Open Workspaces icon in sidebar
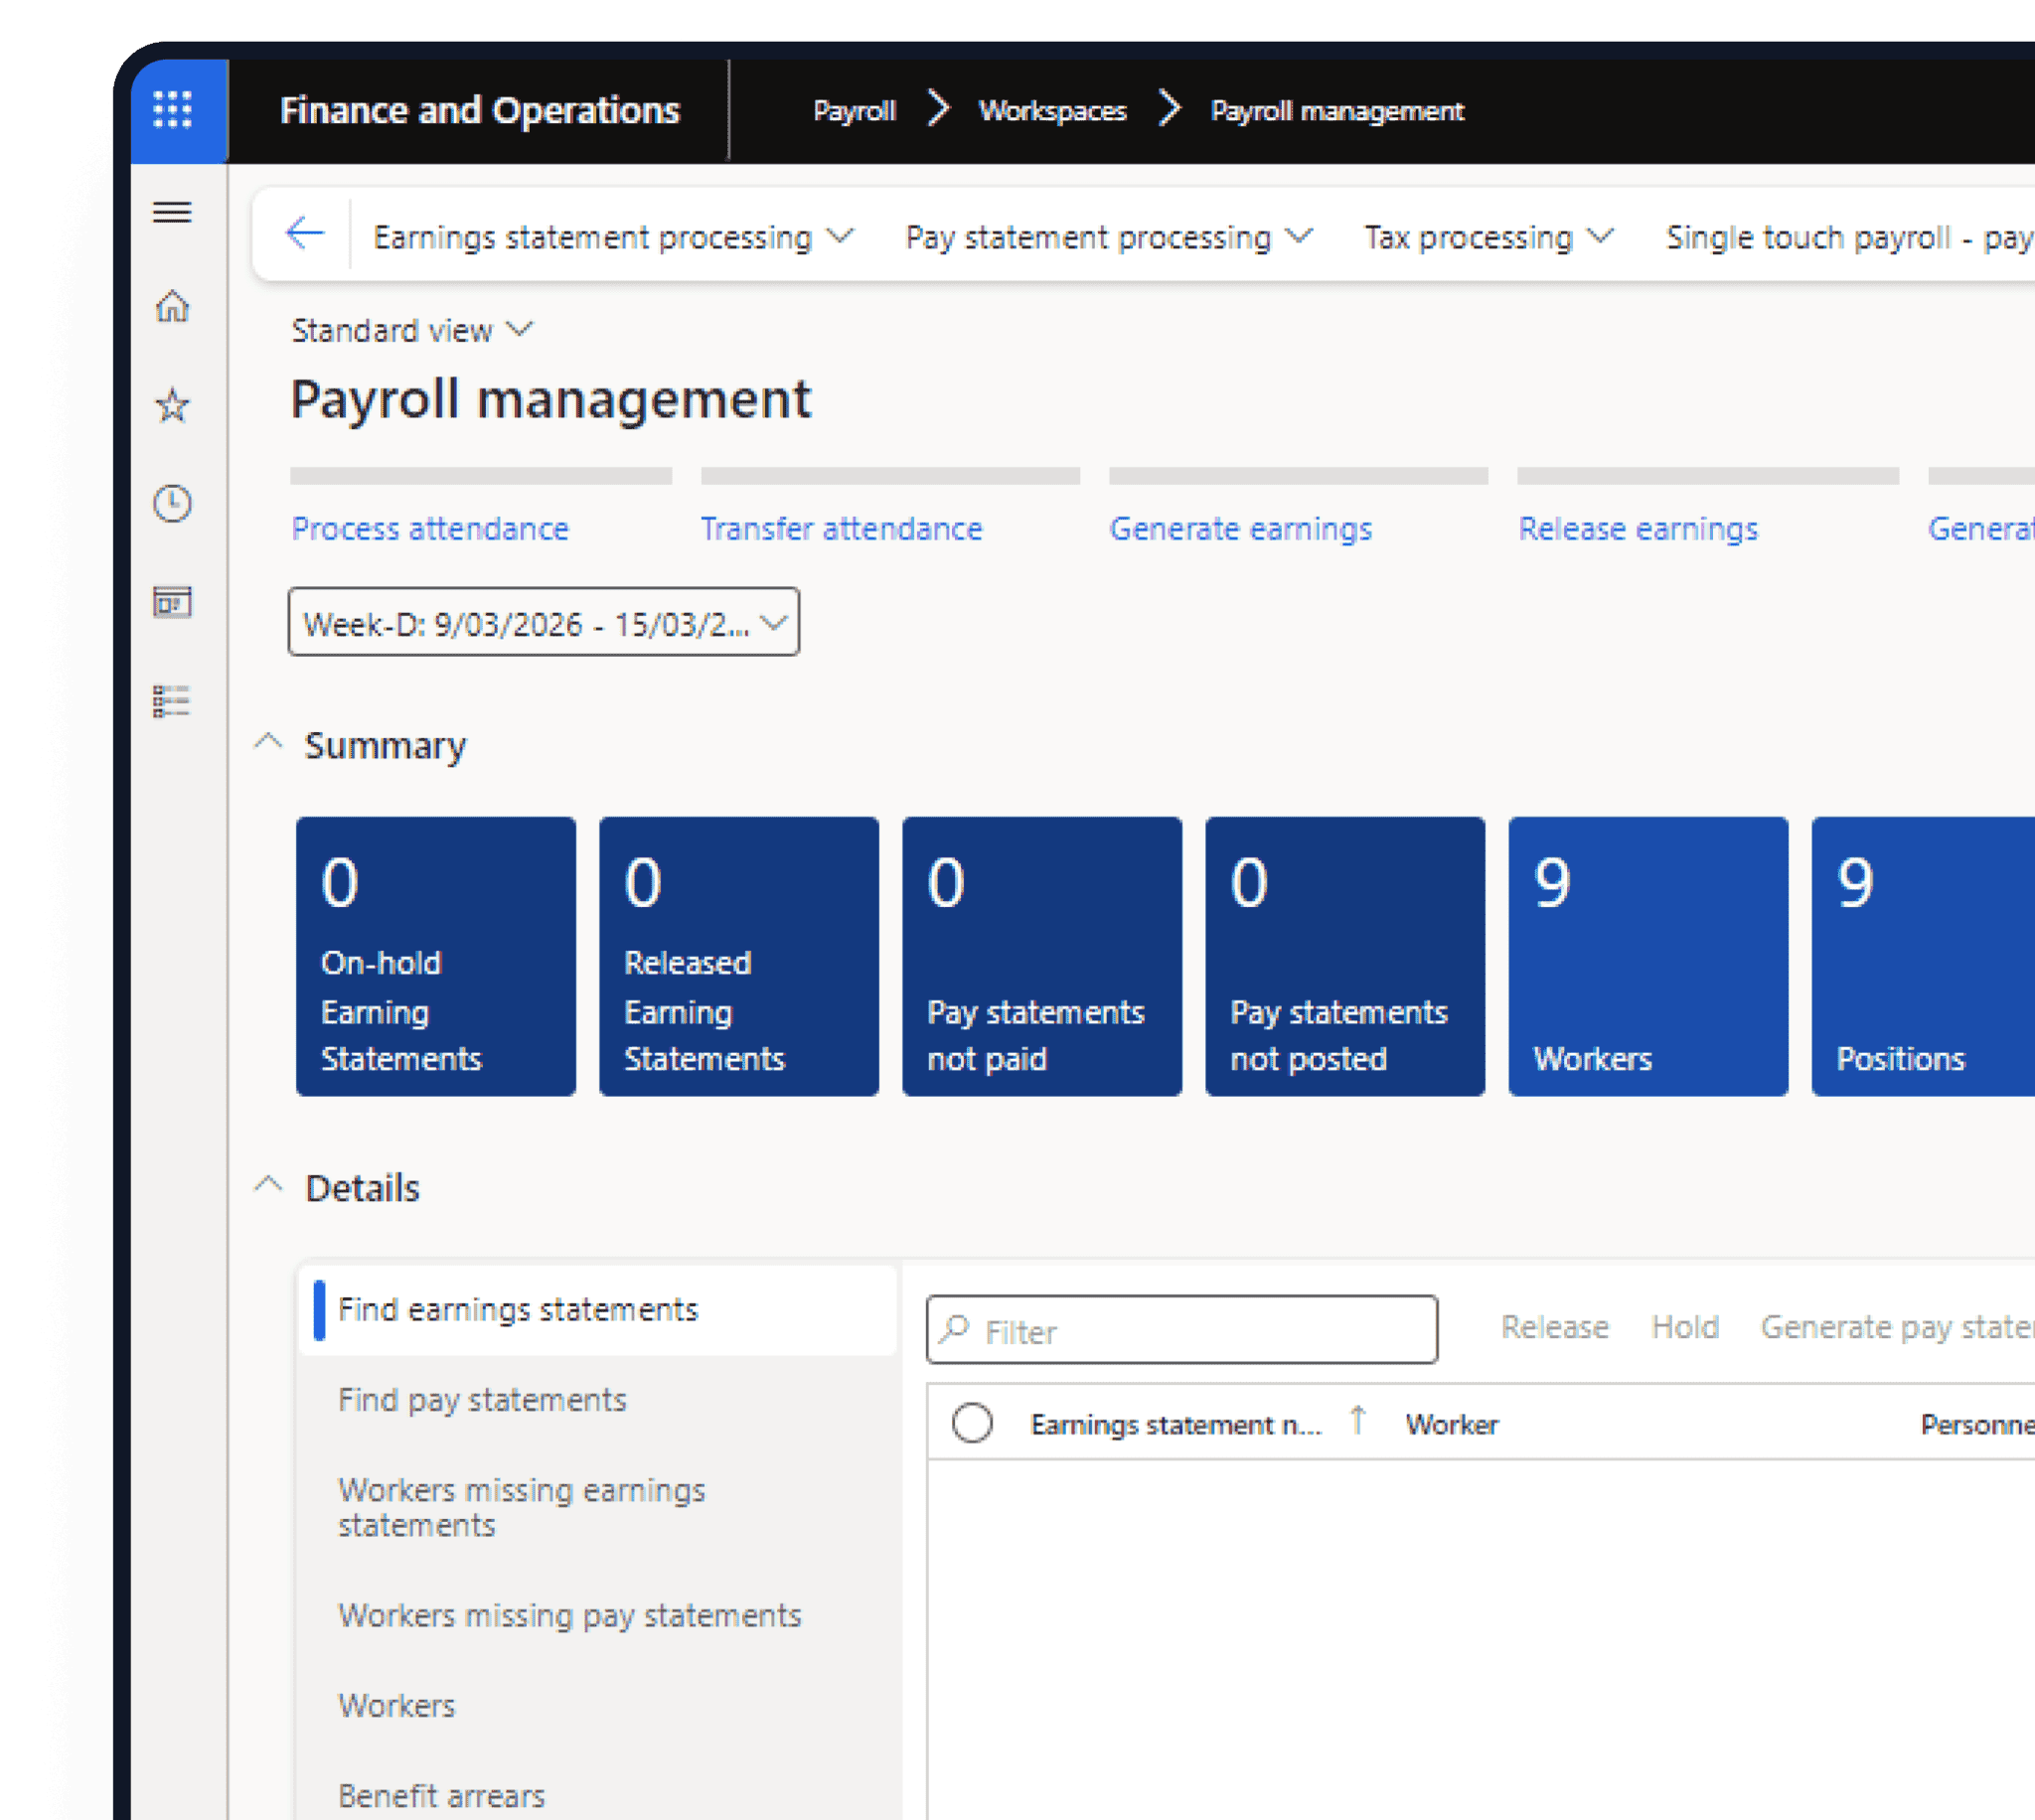The image size is (2035, 1820). click(x=172, y=602)
